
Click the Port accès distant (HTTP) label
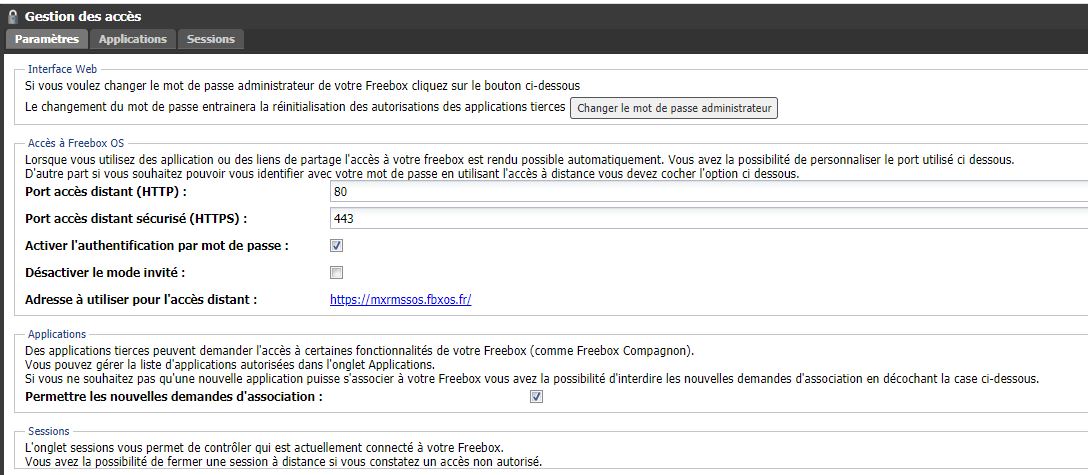(106, 191)
